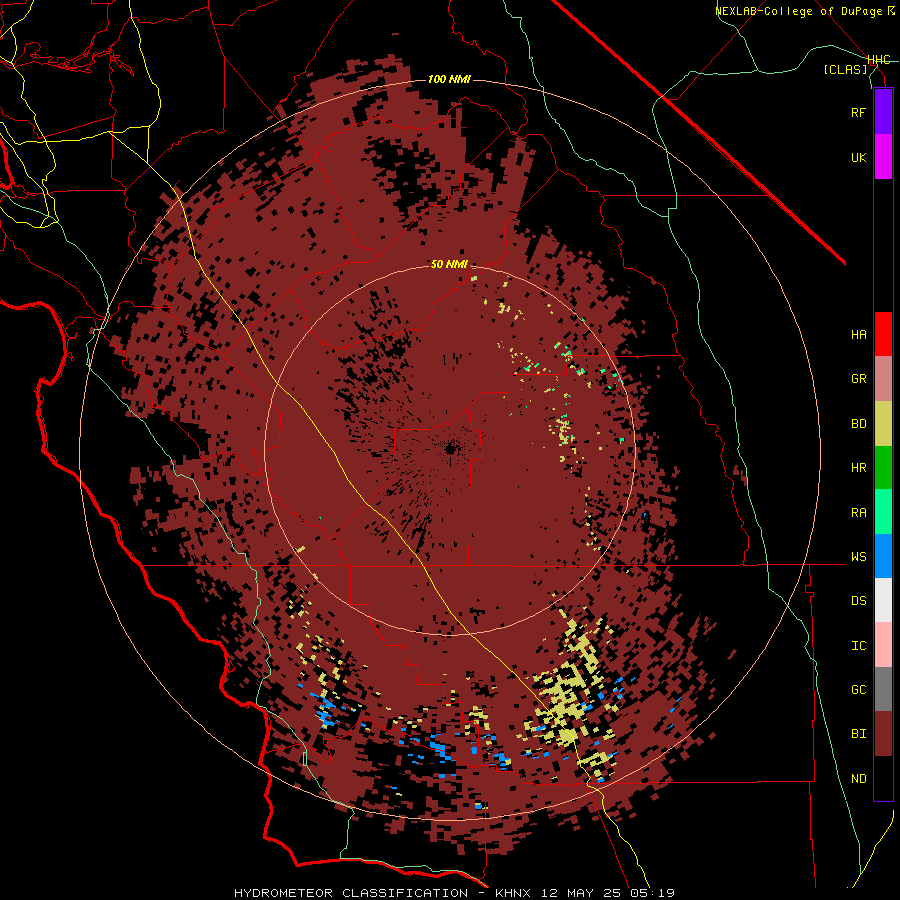Viewport: 900px width, 900px height.
Task: Select the BD yellow legend swatch
Action: tap(883, 424)
